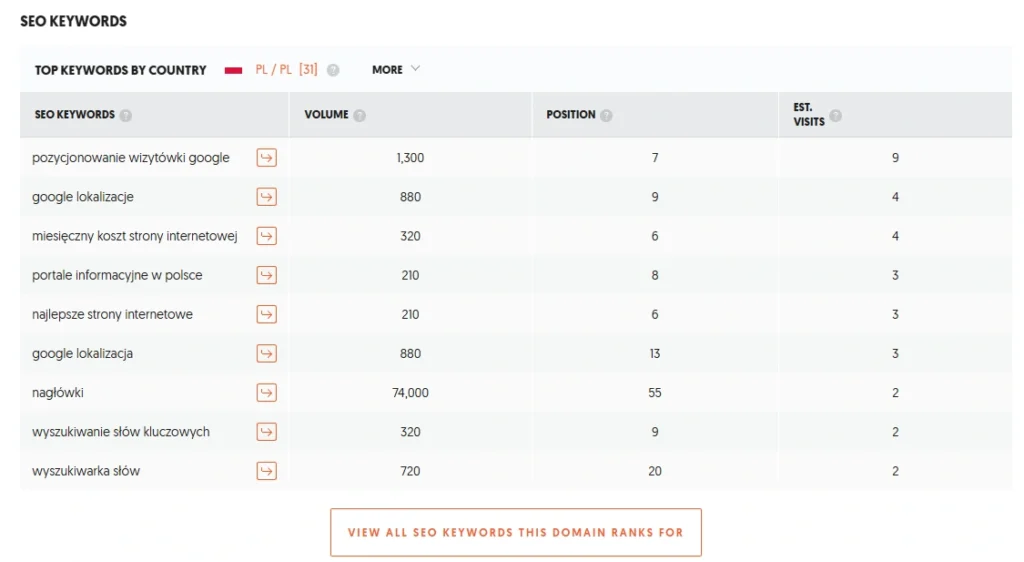The height and width of the screenshot is (562, 1024).
Task: Click the pozycjonowanie wizytówki google keyword text
Action: 131,158
